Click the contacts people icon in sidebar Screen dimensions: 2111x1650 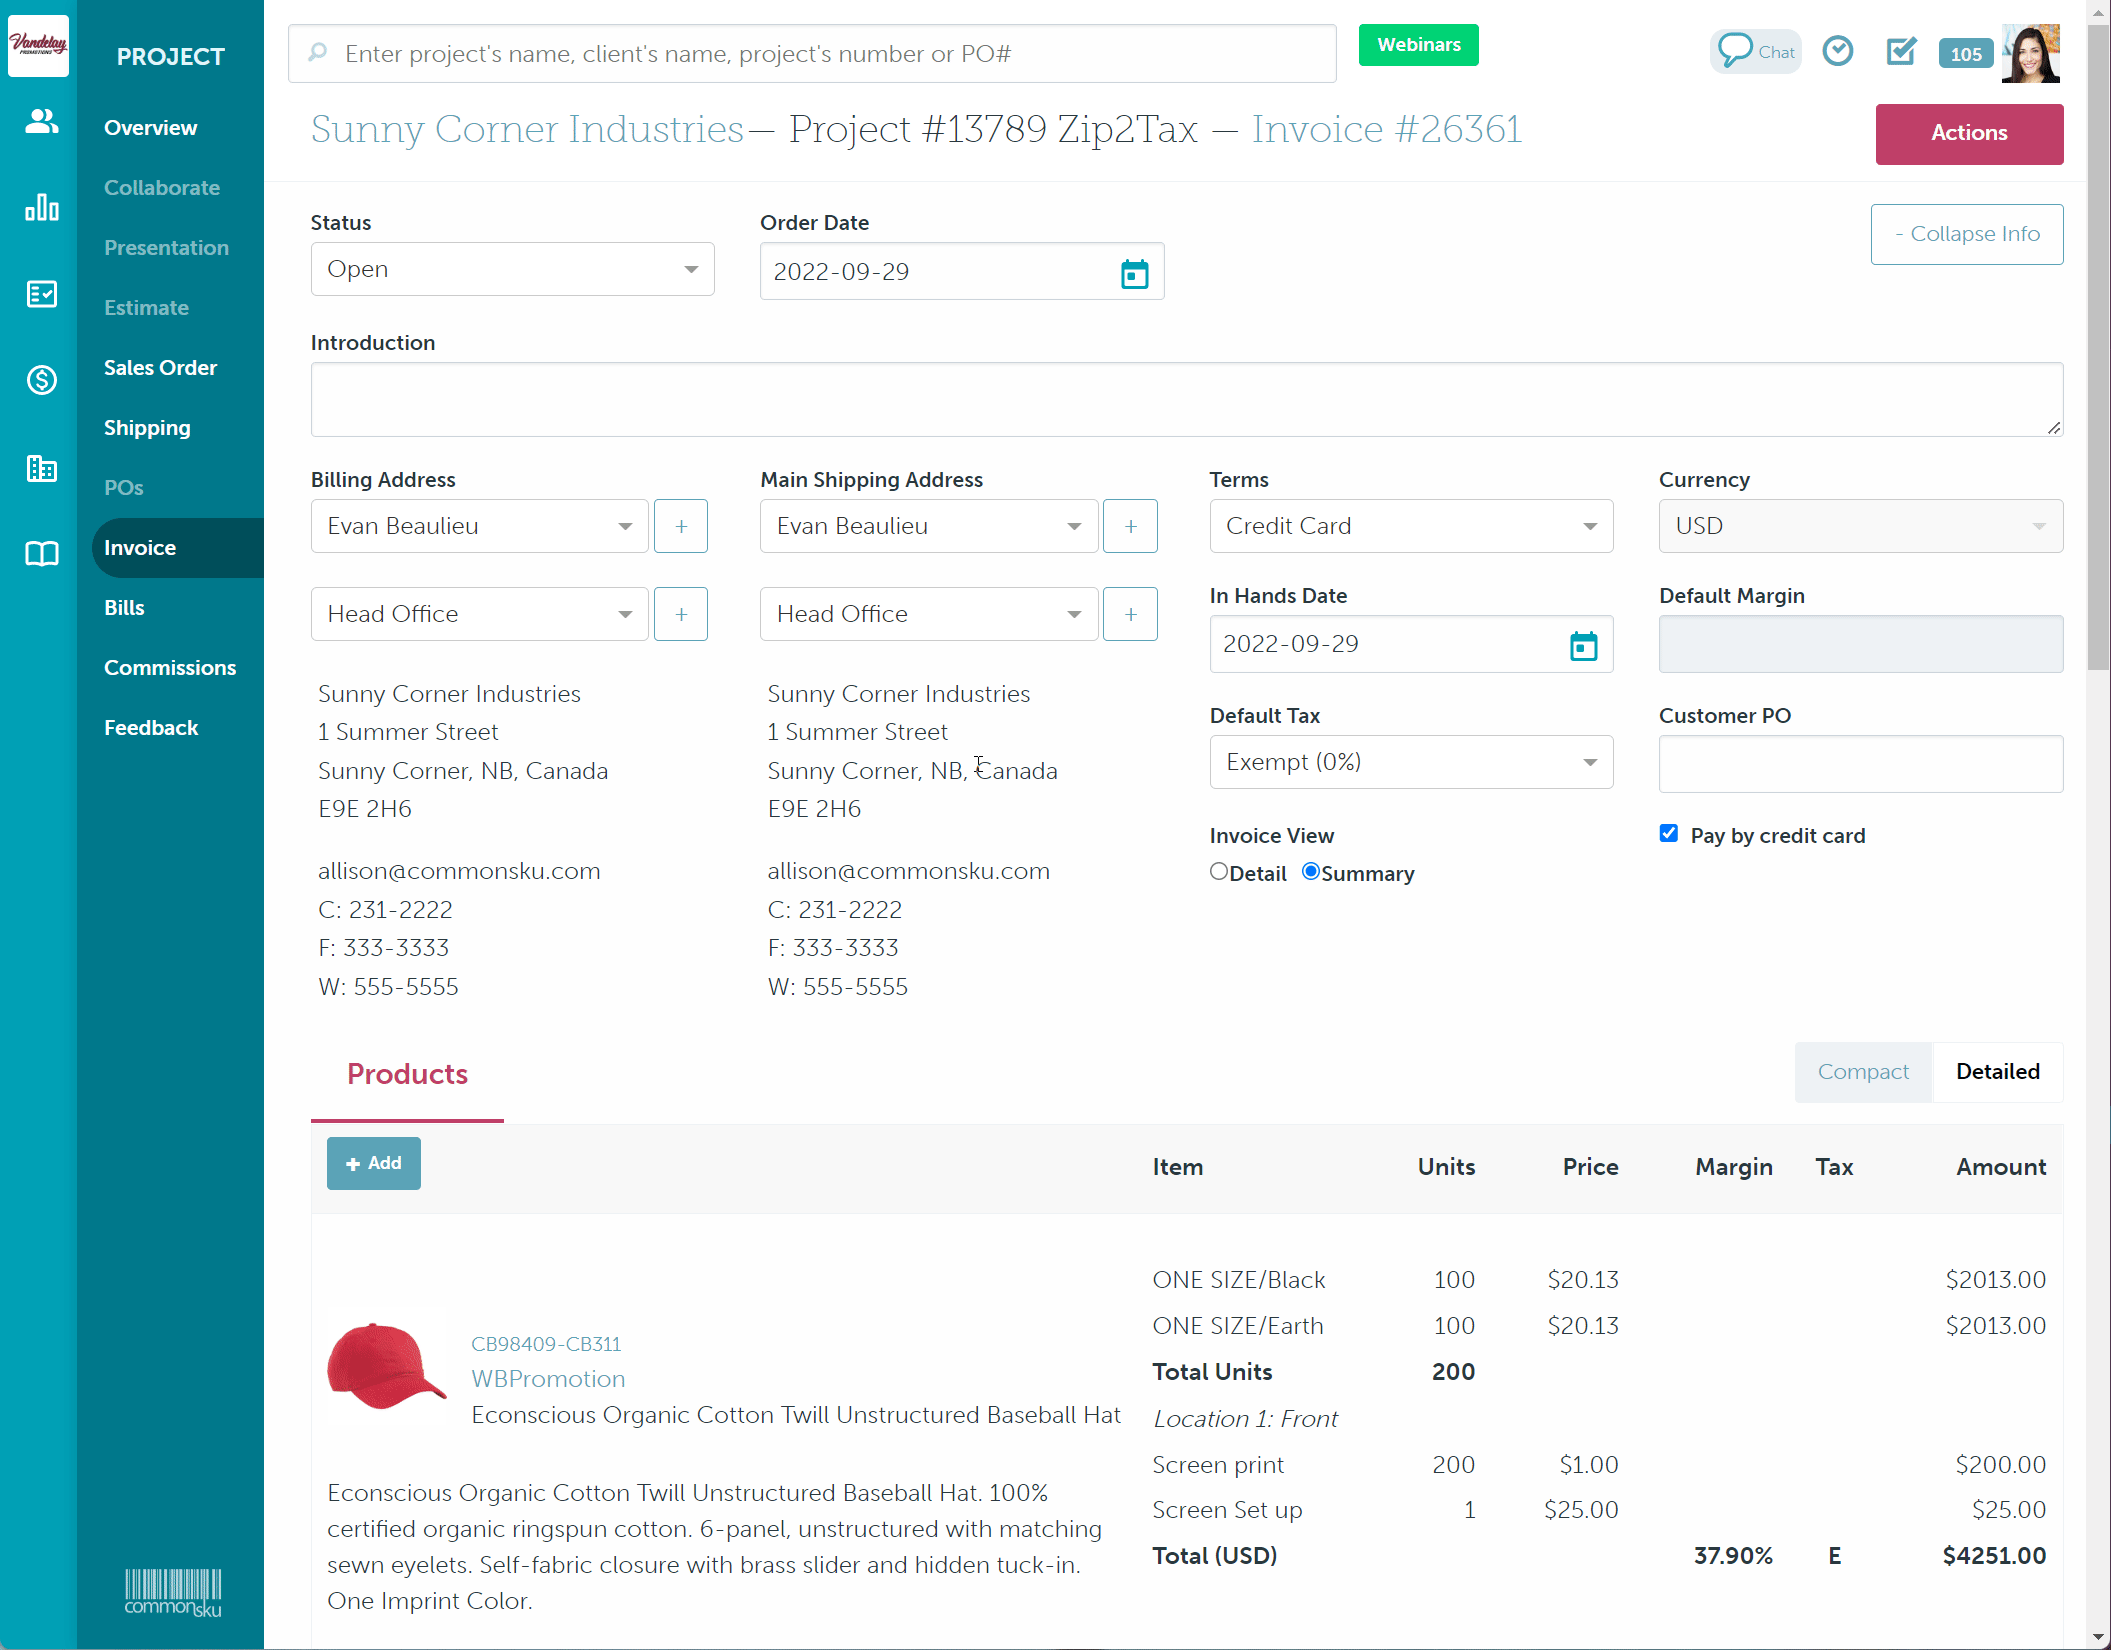(41, 121)
